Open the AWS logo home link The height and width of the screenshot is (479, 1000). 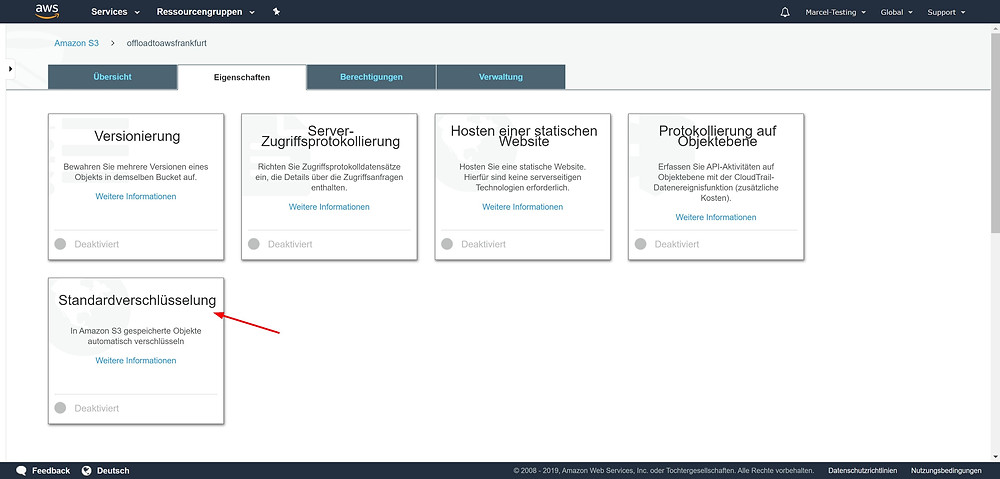[x=47, y=11]
